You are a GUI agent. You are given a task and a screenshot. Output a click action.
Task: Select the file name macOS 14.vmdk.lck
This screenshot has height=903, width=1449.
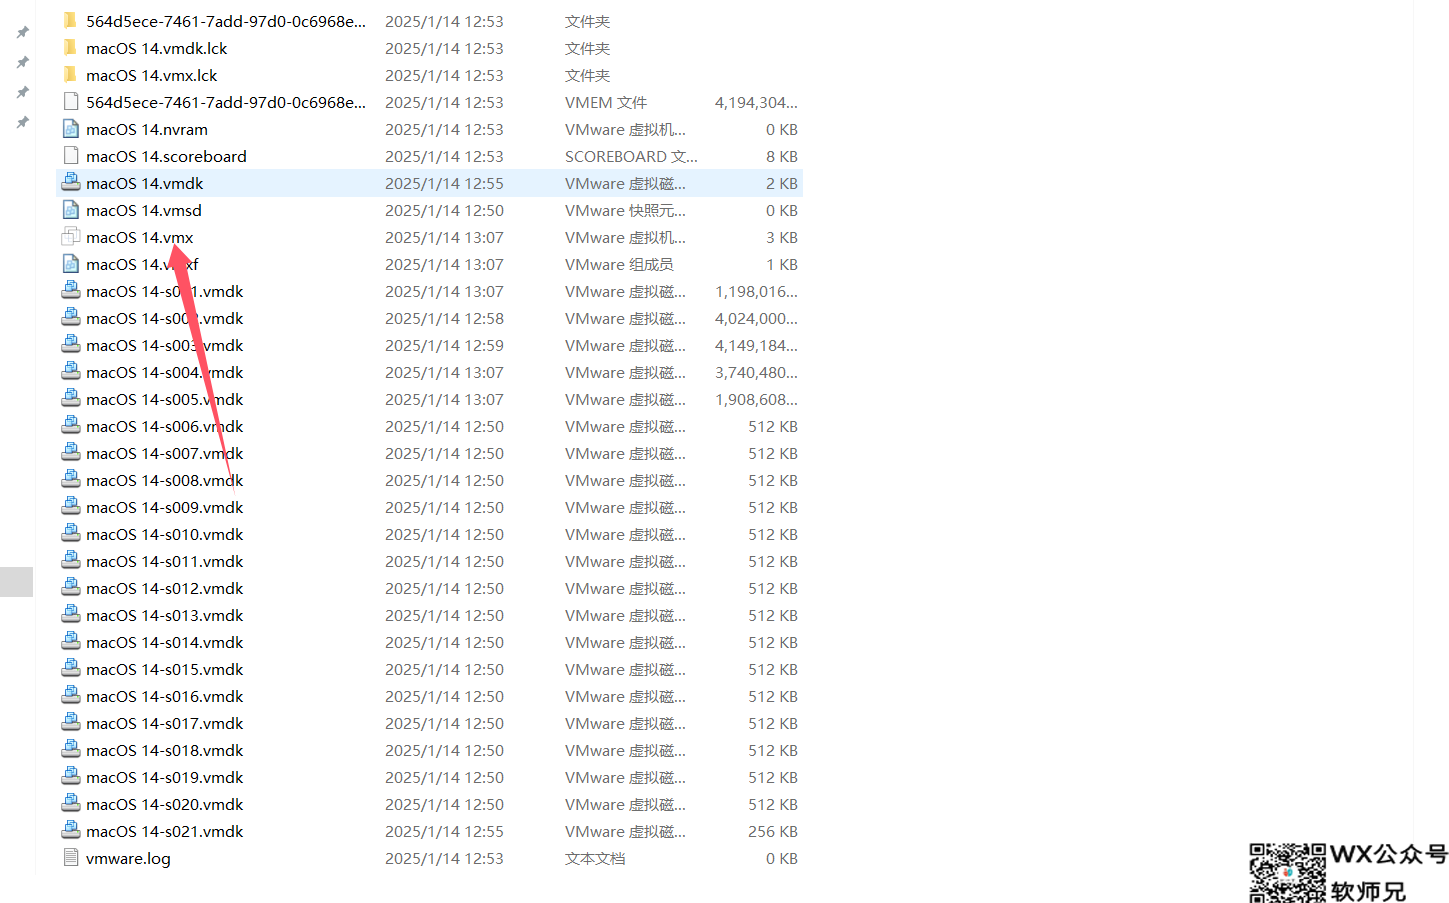click(x=157, y=48)
